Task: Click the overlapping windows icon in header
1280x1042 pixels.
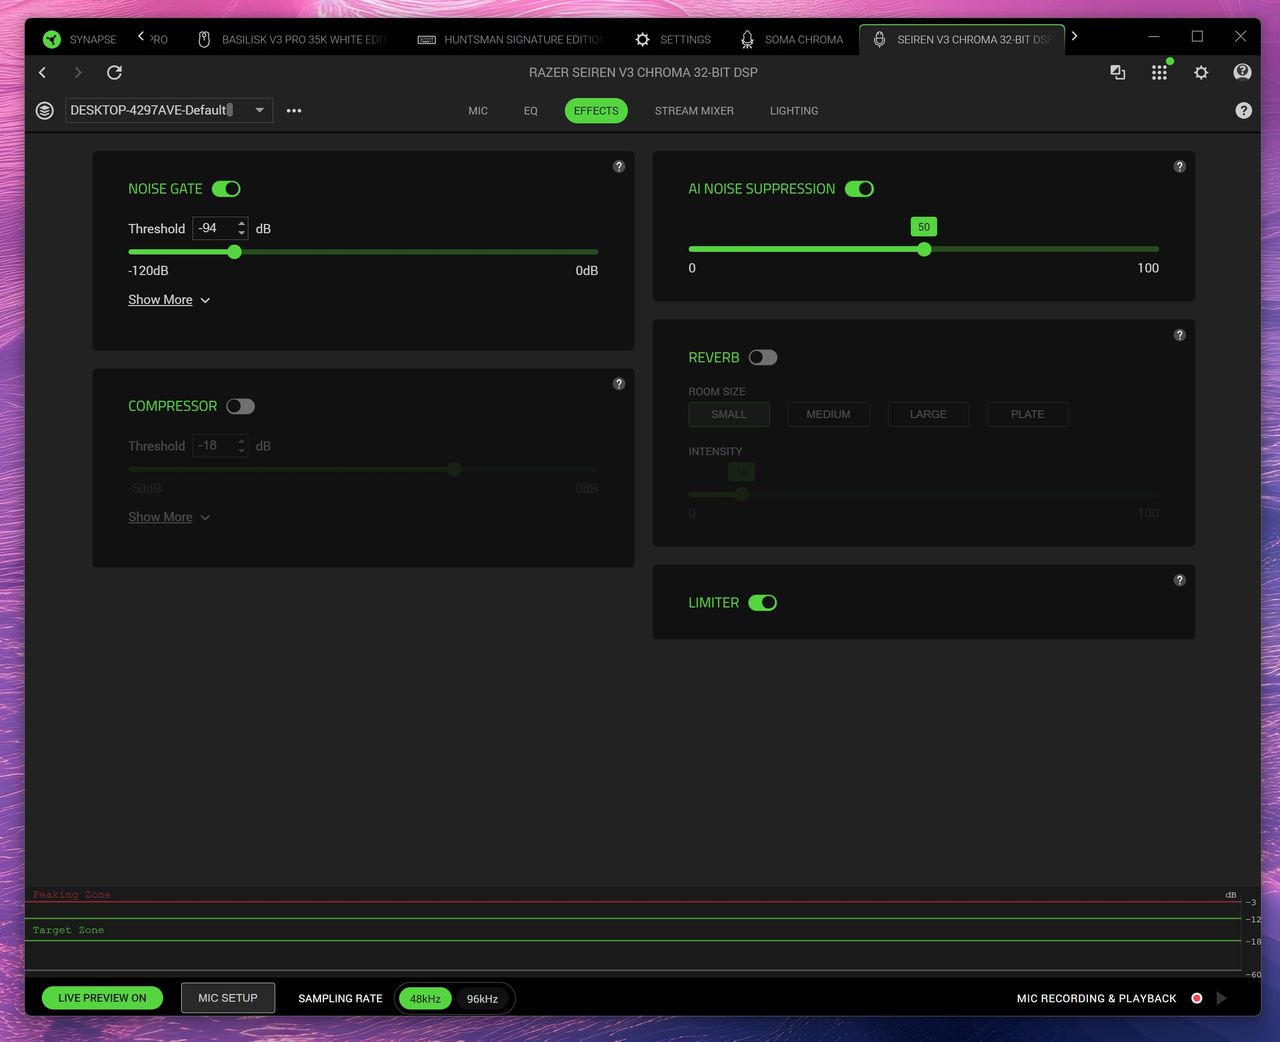Action: coord(1118,72)
